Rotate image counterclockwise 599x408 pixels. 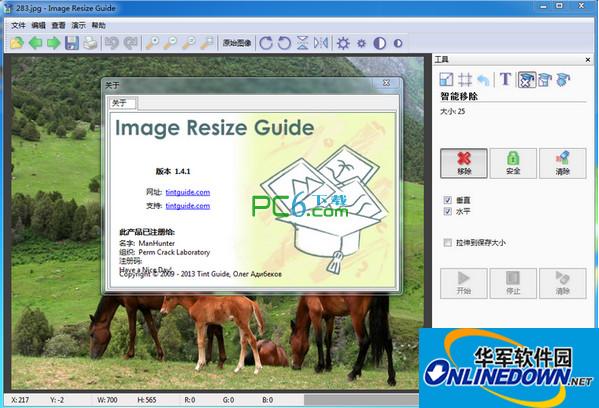pos(284,43)
